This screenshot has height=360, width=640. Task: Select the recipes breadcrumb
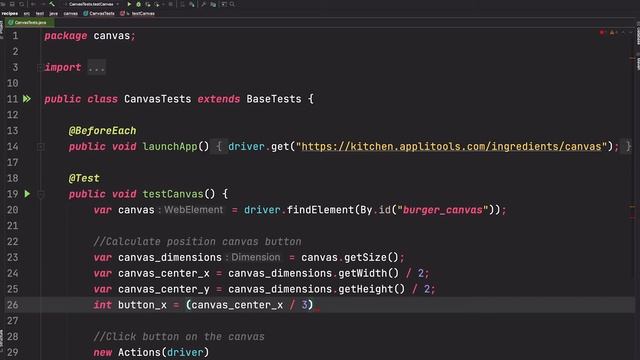pos(10,13)
